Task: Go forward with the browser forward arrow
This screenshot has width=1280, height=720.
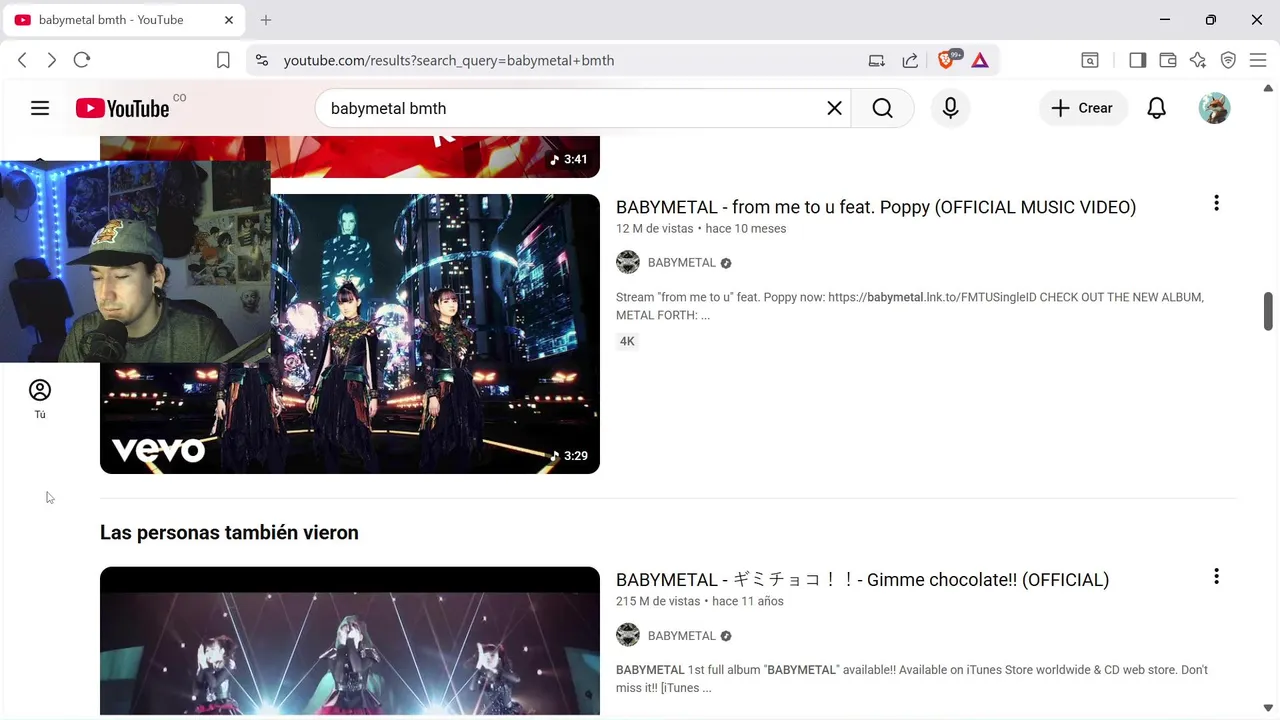Action: click(x=52, y=60)
